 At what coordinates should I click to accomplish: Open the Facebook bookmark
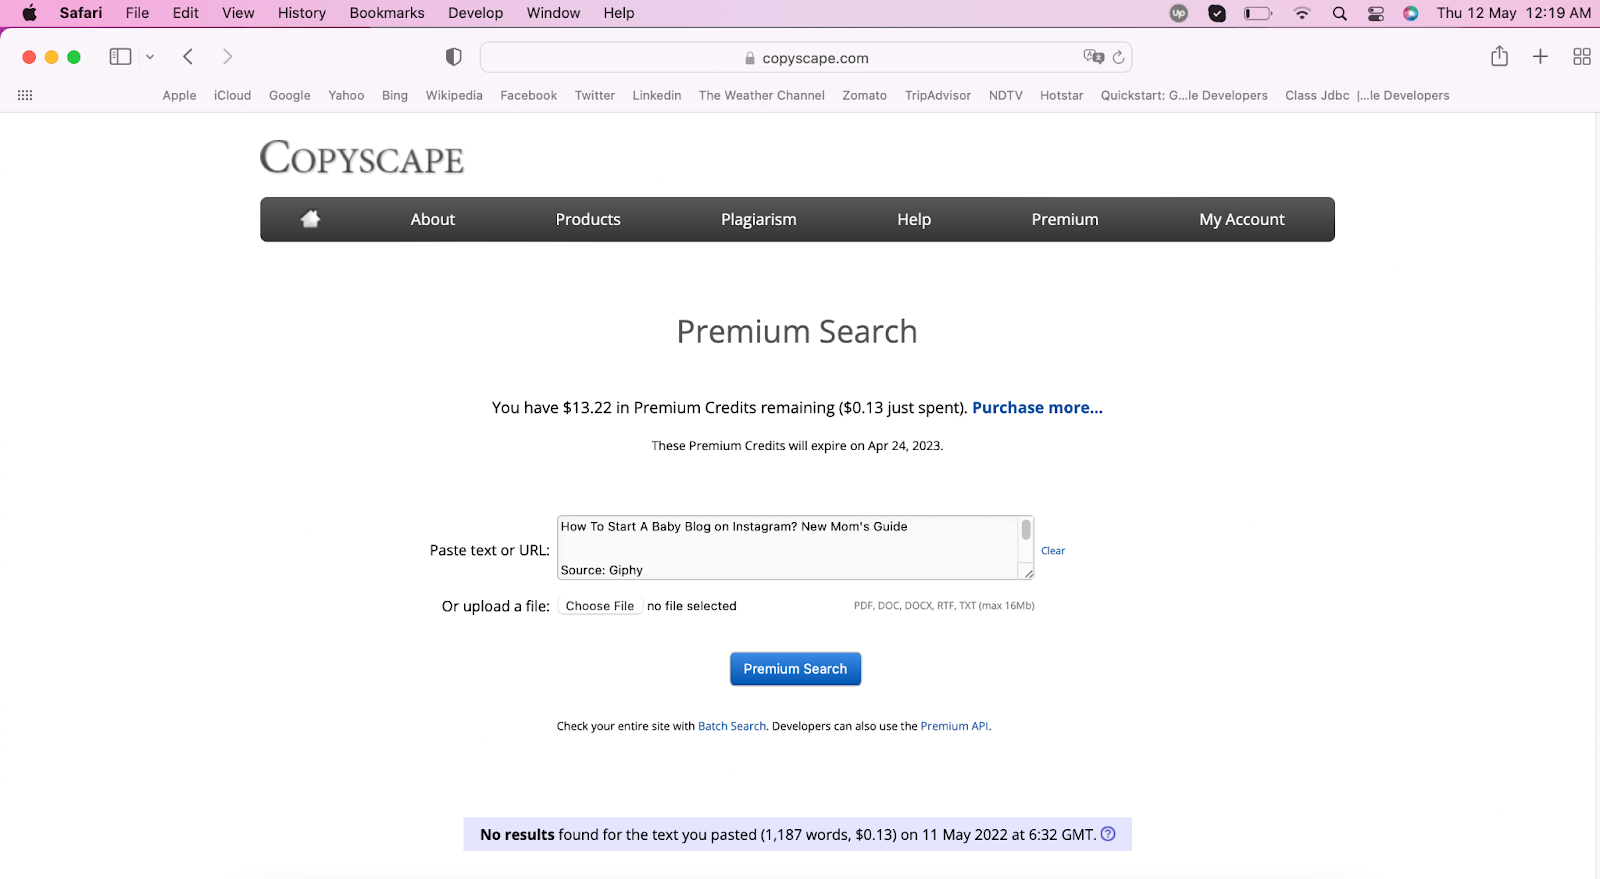529,96
